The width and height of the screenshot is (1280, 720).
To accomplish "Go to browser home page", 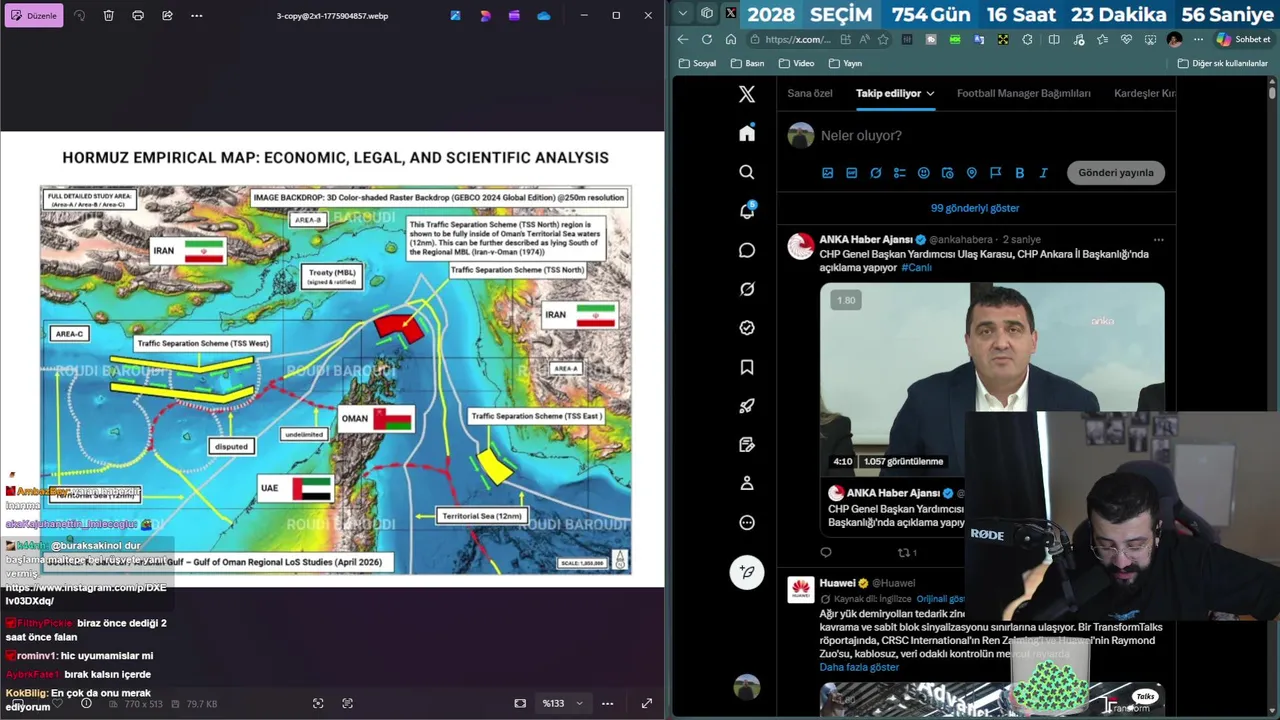I will pos(731,39).
